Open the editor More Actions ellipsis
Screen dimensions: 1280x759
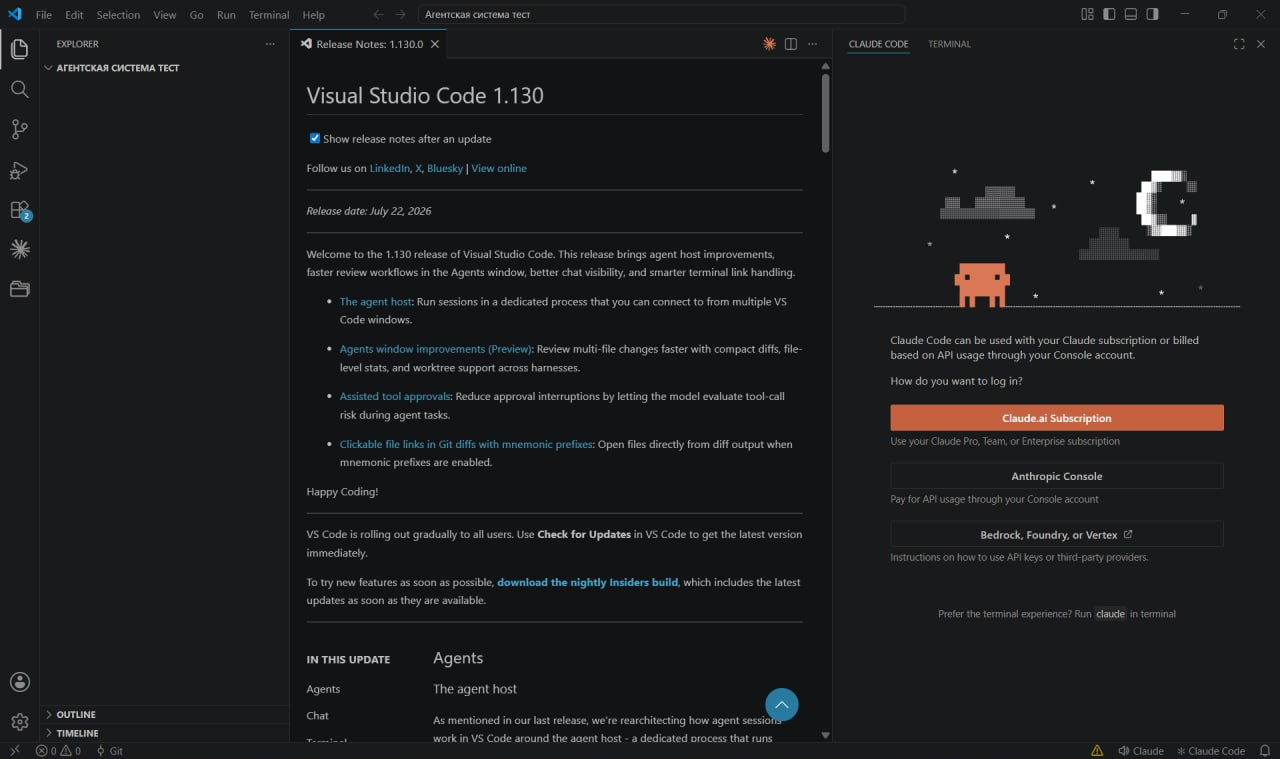coord(813,44)
